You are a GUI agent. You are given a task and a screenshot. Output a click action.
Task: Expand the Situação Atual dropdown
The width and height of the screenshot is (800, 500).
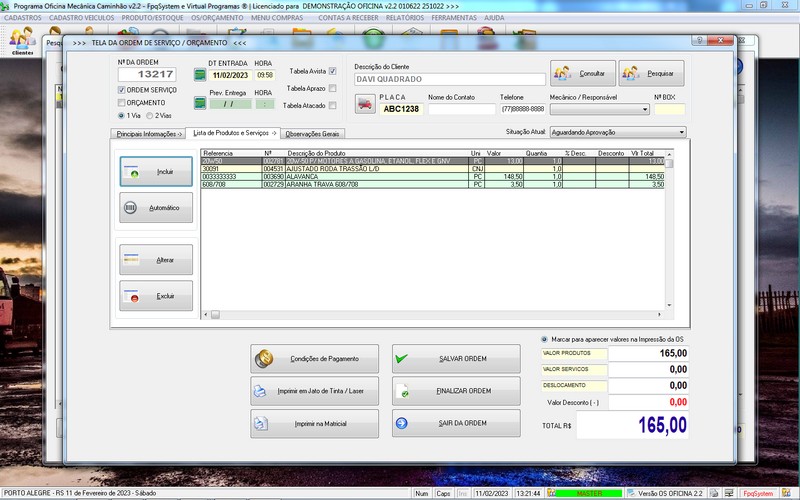pyautogui.click(x=682, y=132)
